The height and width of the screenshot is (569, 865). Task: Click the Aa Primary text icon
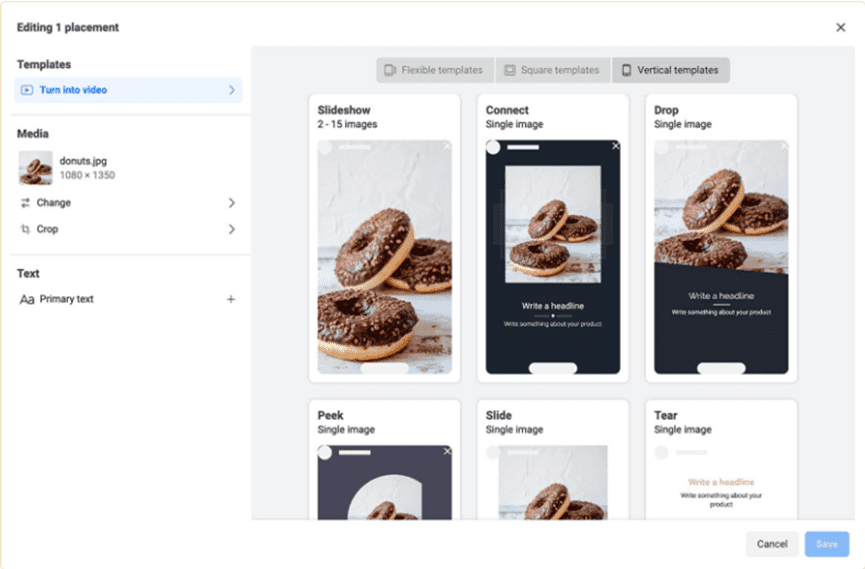pos(27,299)
